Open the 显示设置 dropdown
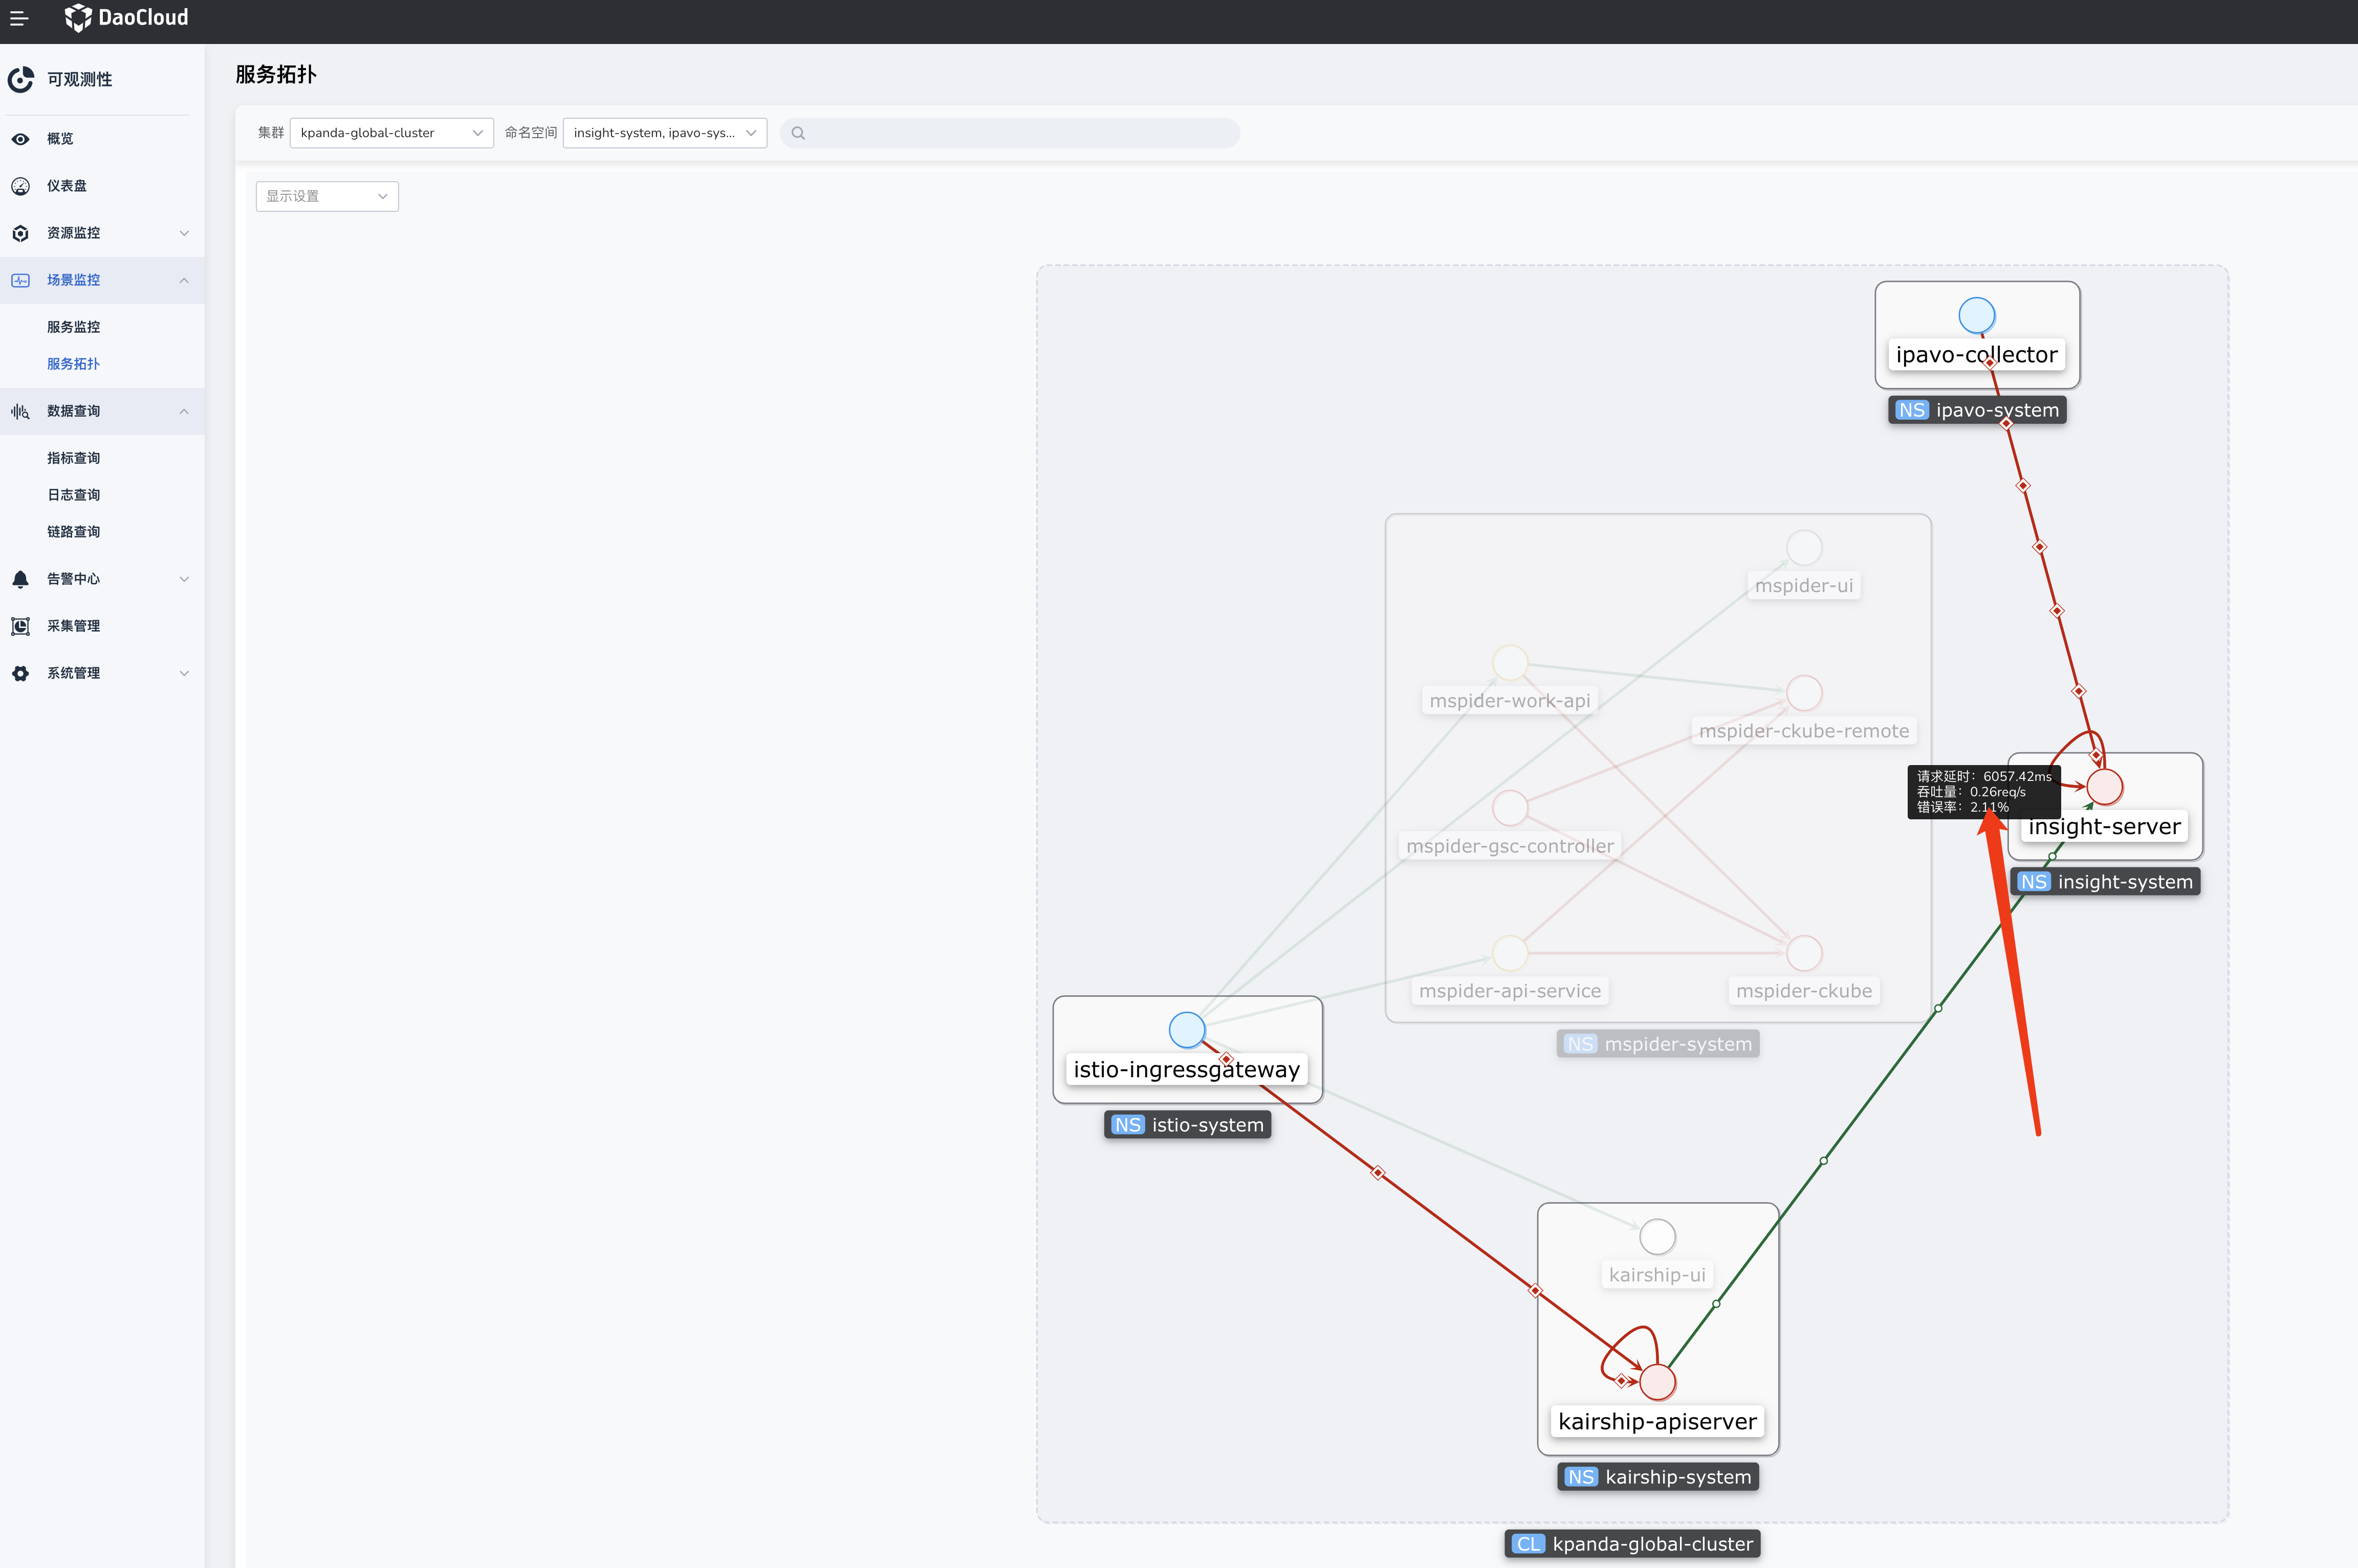 tap(327, 196)
